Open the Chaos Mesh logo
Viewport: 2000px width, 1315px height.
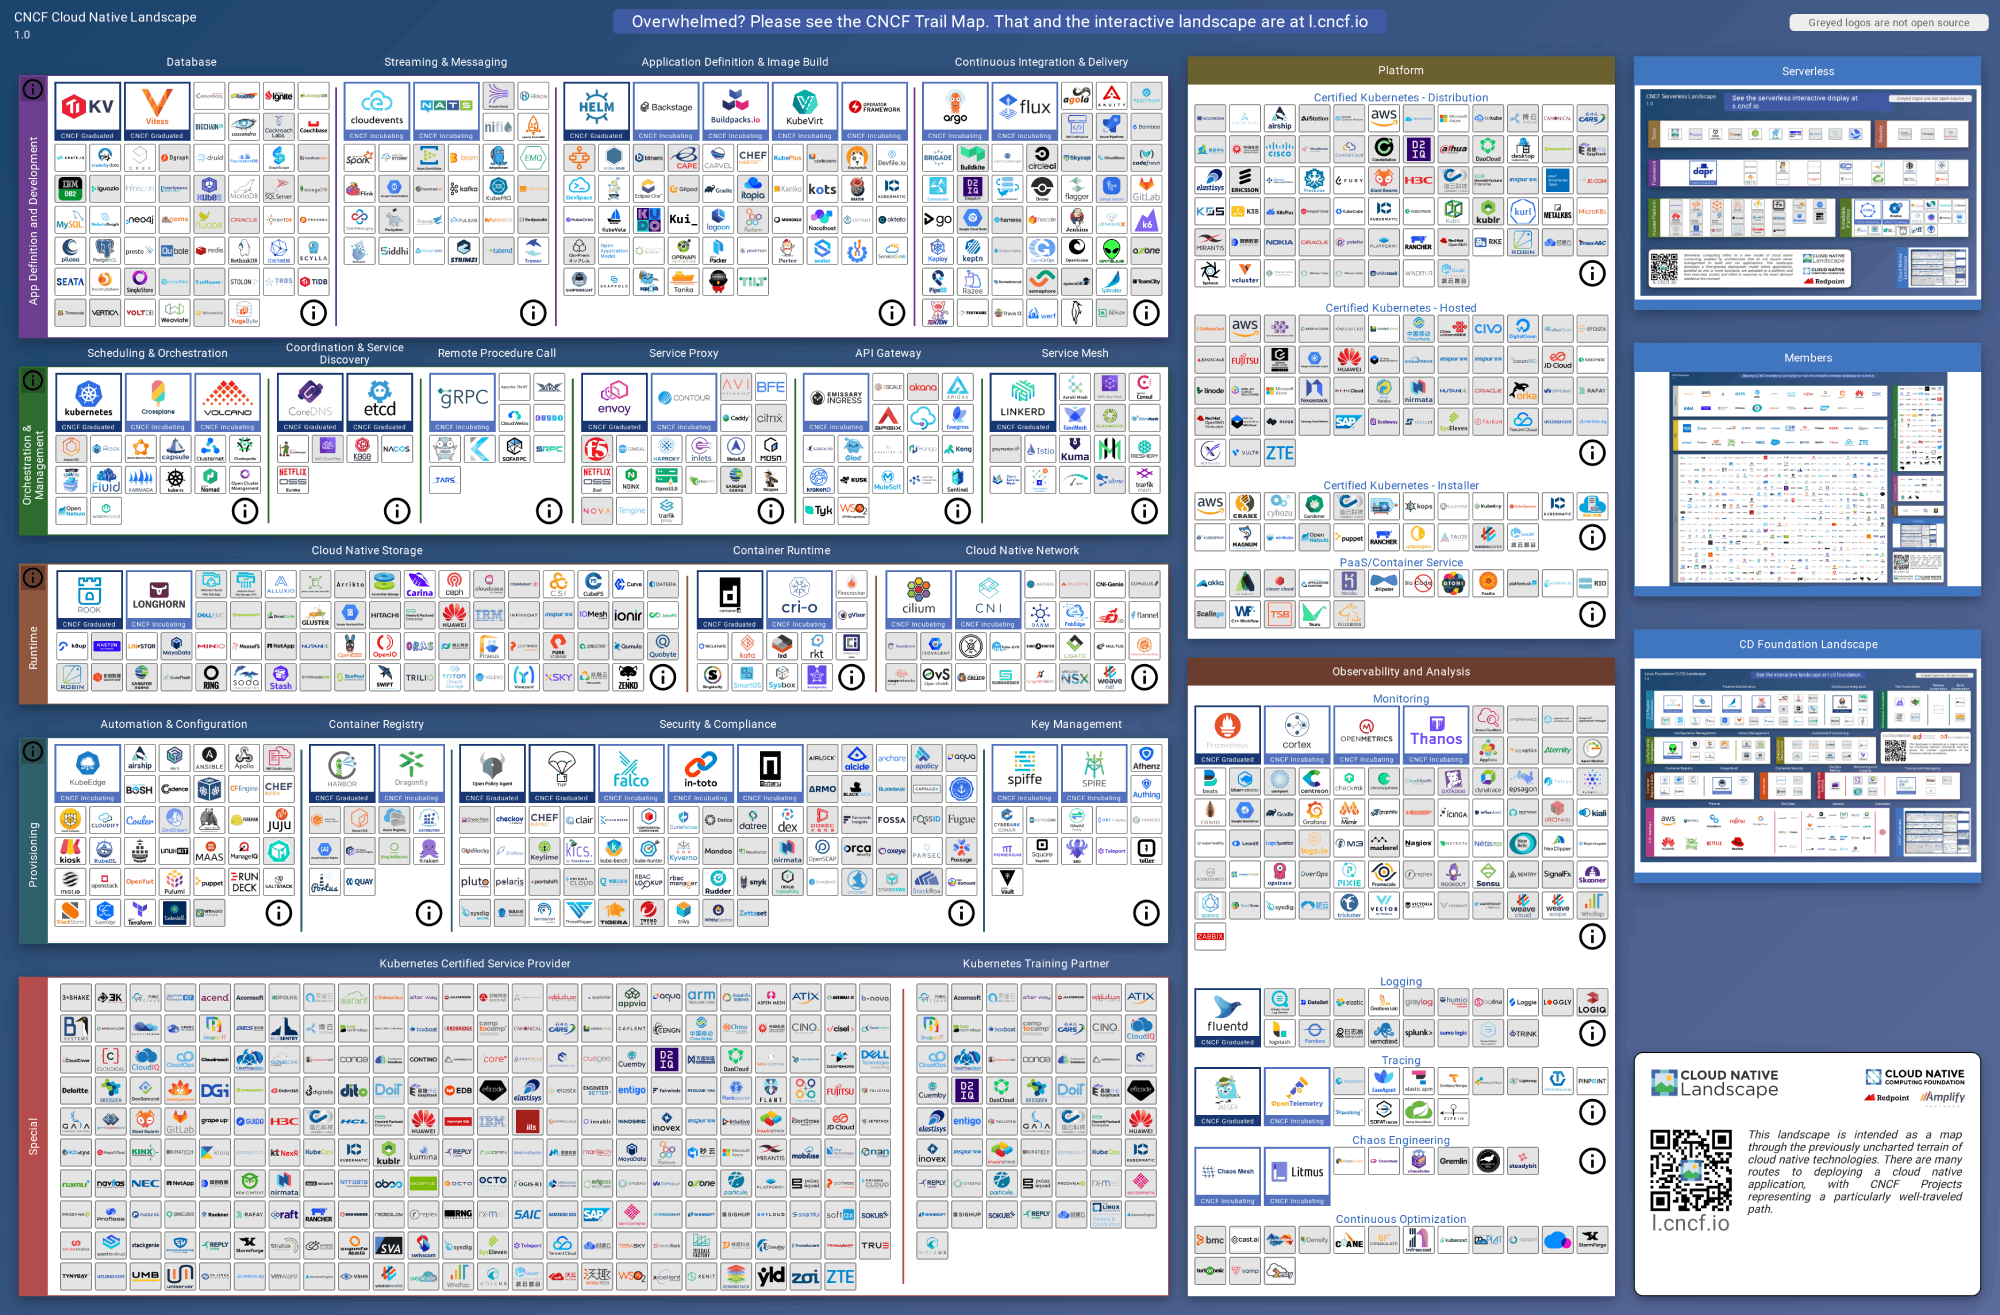1228,1177
